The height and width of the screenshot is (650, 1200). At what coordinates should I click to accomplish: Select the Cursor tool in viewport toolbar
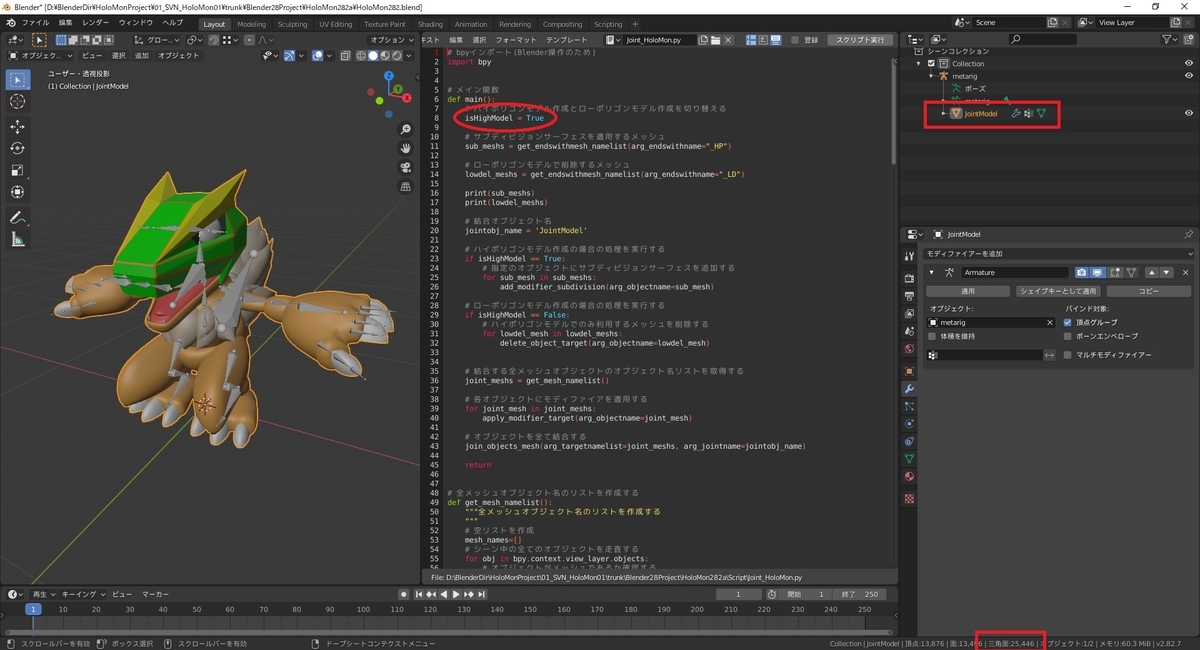tap(18, 102)
